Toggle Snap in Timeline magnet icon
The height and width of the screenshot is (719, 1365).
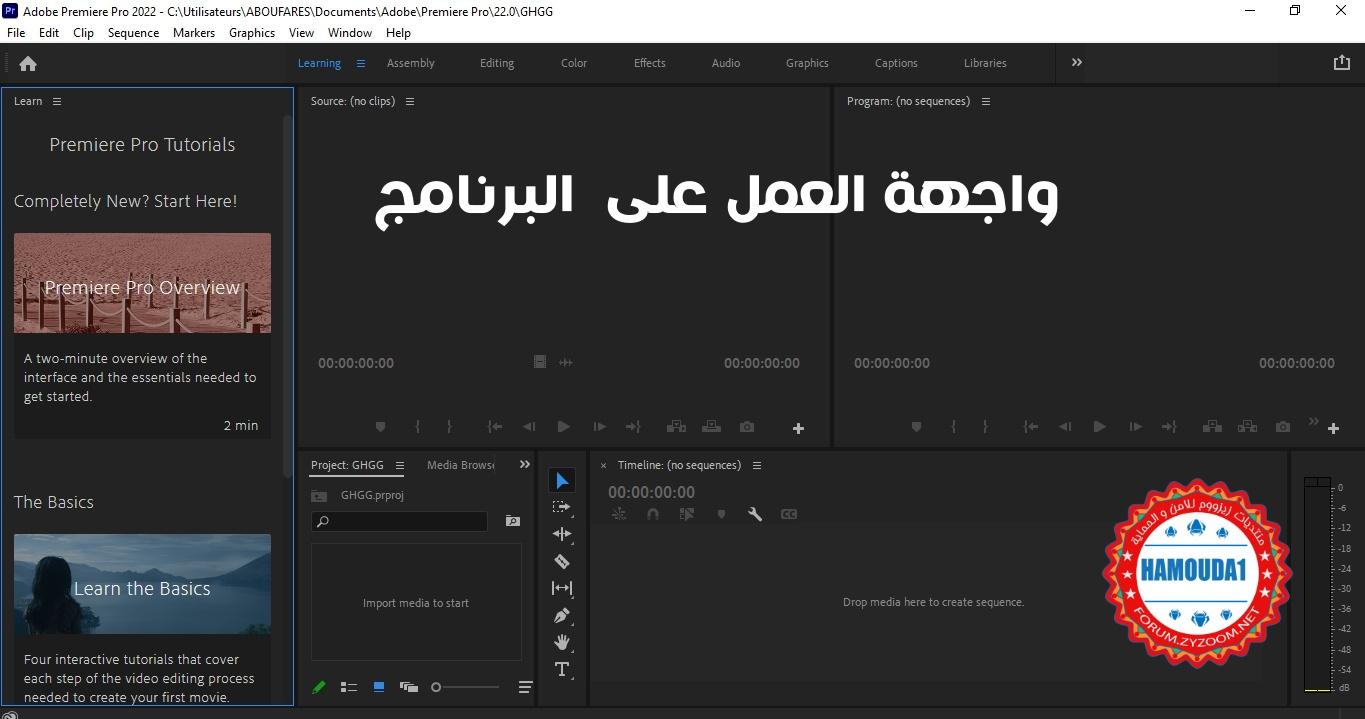tap(653, 514)
